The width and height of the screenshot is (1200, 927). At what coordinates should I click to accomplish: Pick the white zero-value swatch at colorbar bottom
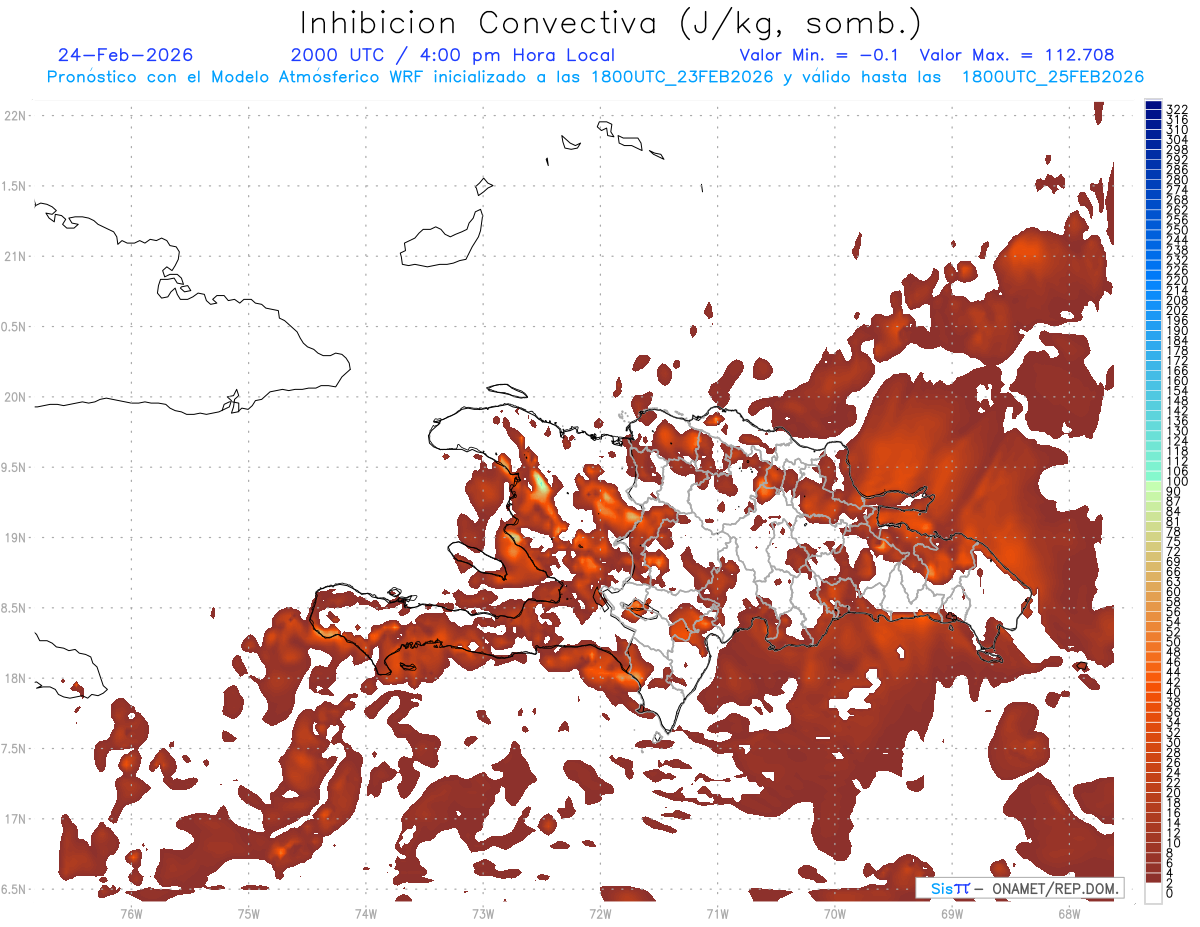click(x=1154, y=893)
